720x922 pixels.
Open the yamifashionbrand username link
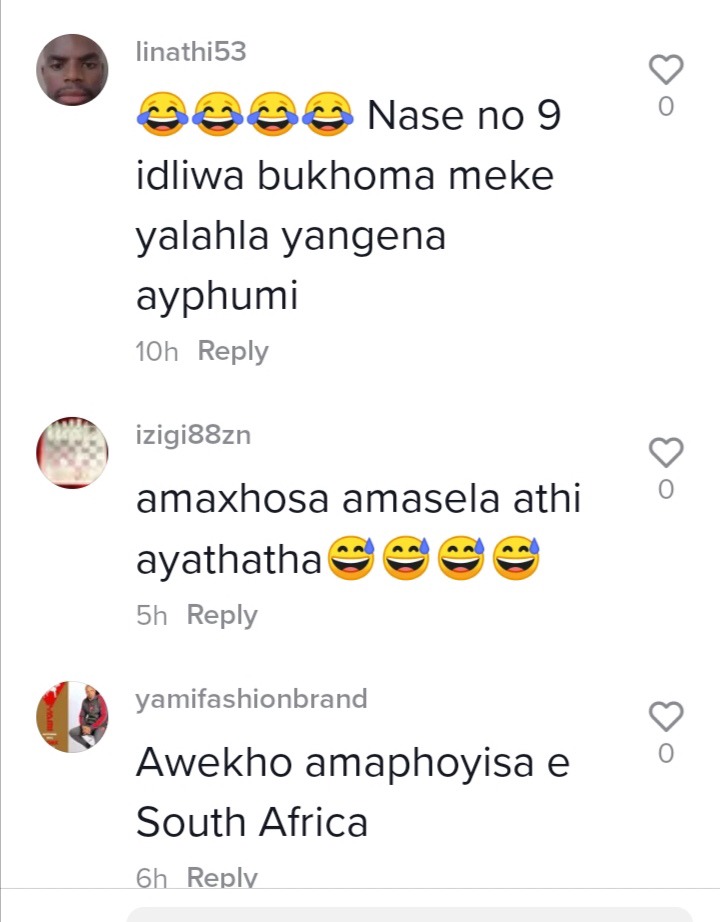(x=251, y=699)
